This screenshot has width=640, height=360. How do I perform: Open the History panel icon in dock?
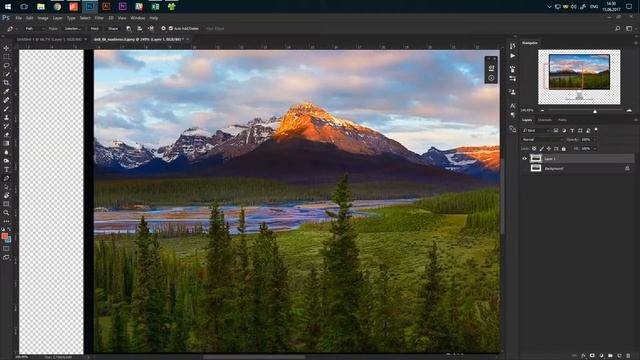click(x=513, y=46)
